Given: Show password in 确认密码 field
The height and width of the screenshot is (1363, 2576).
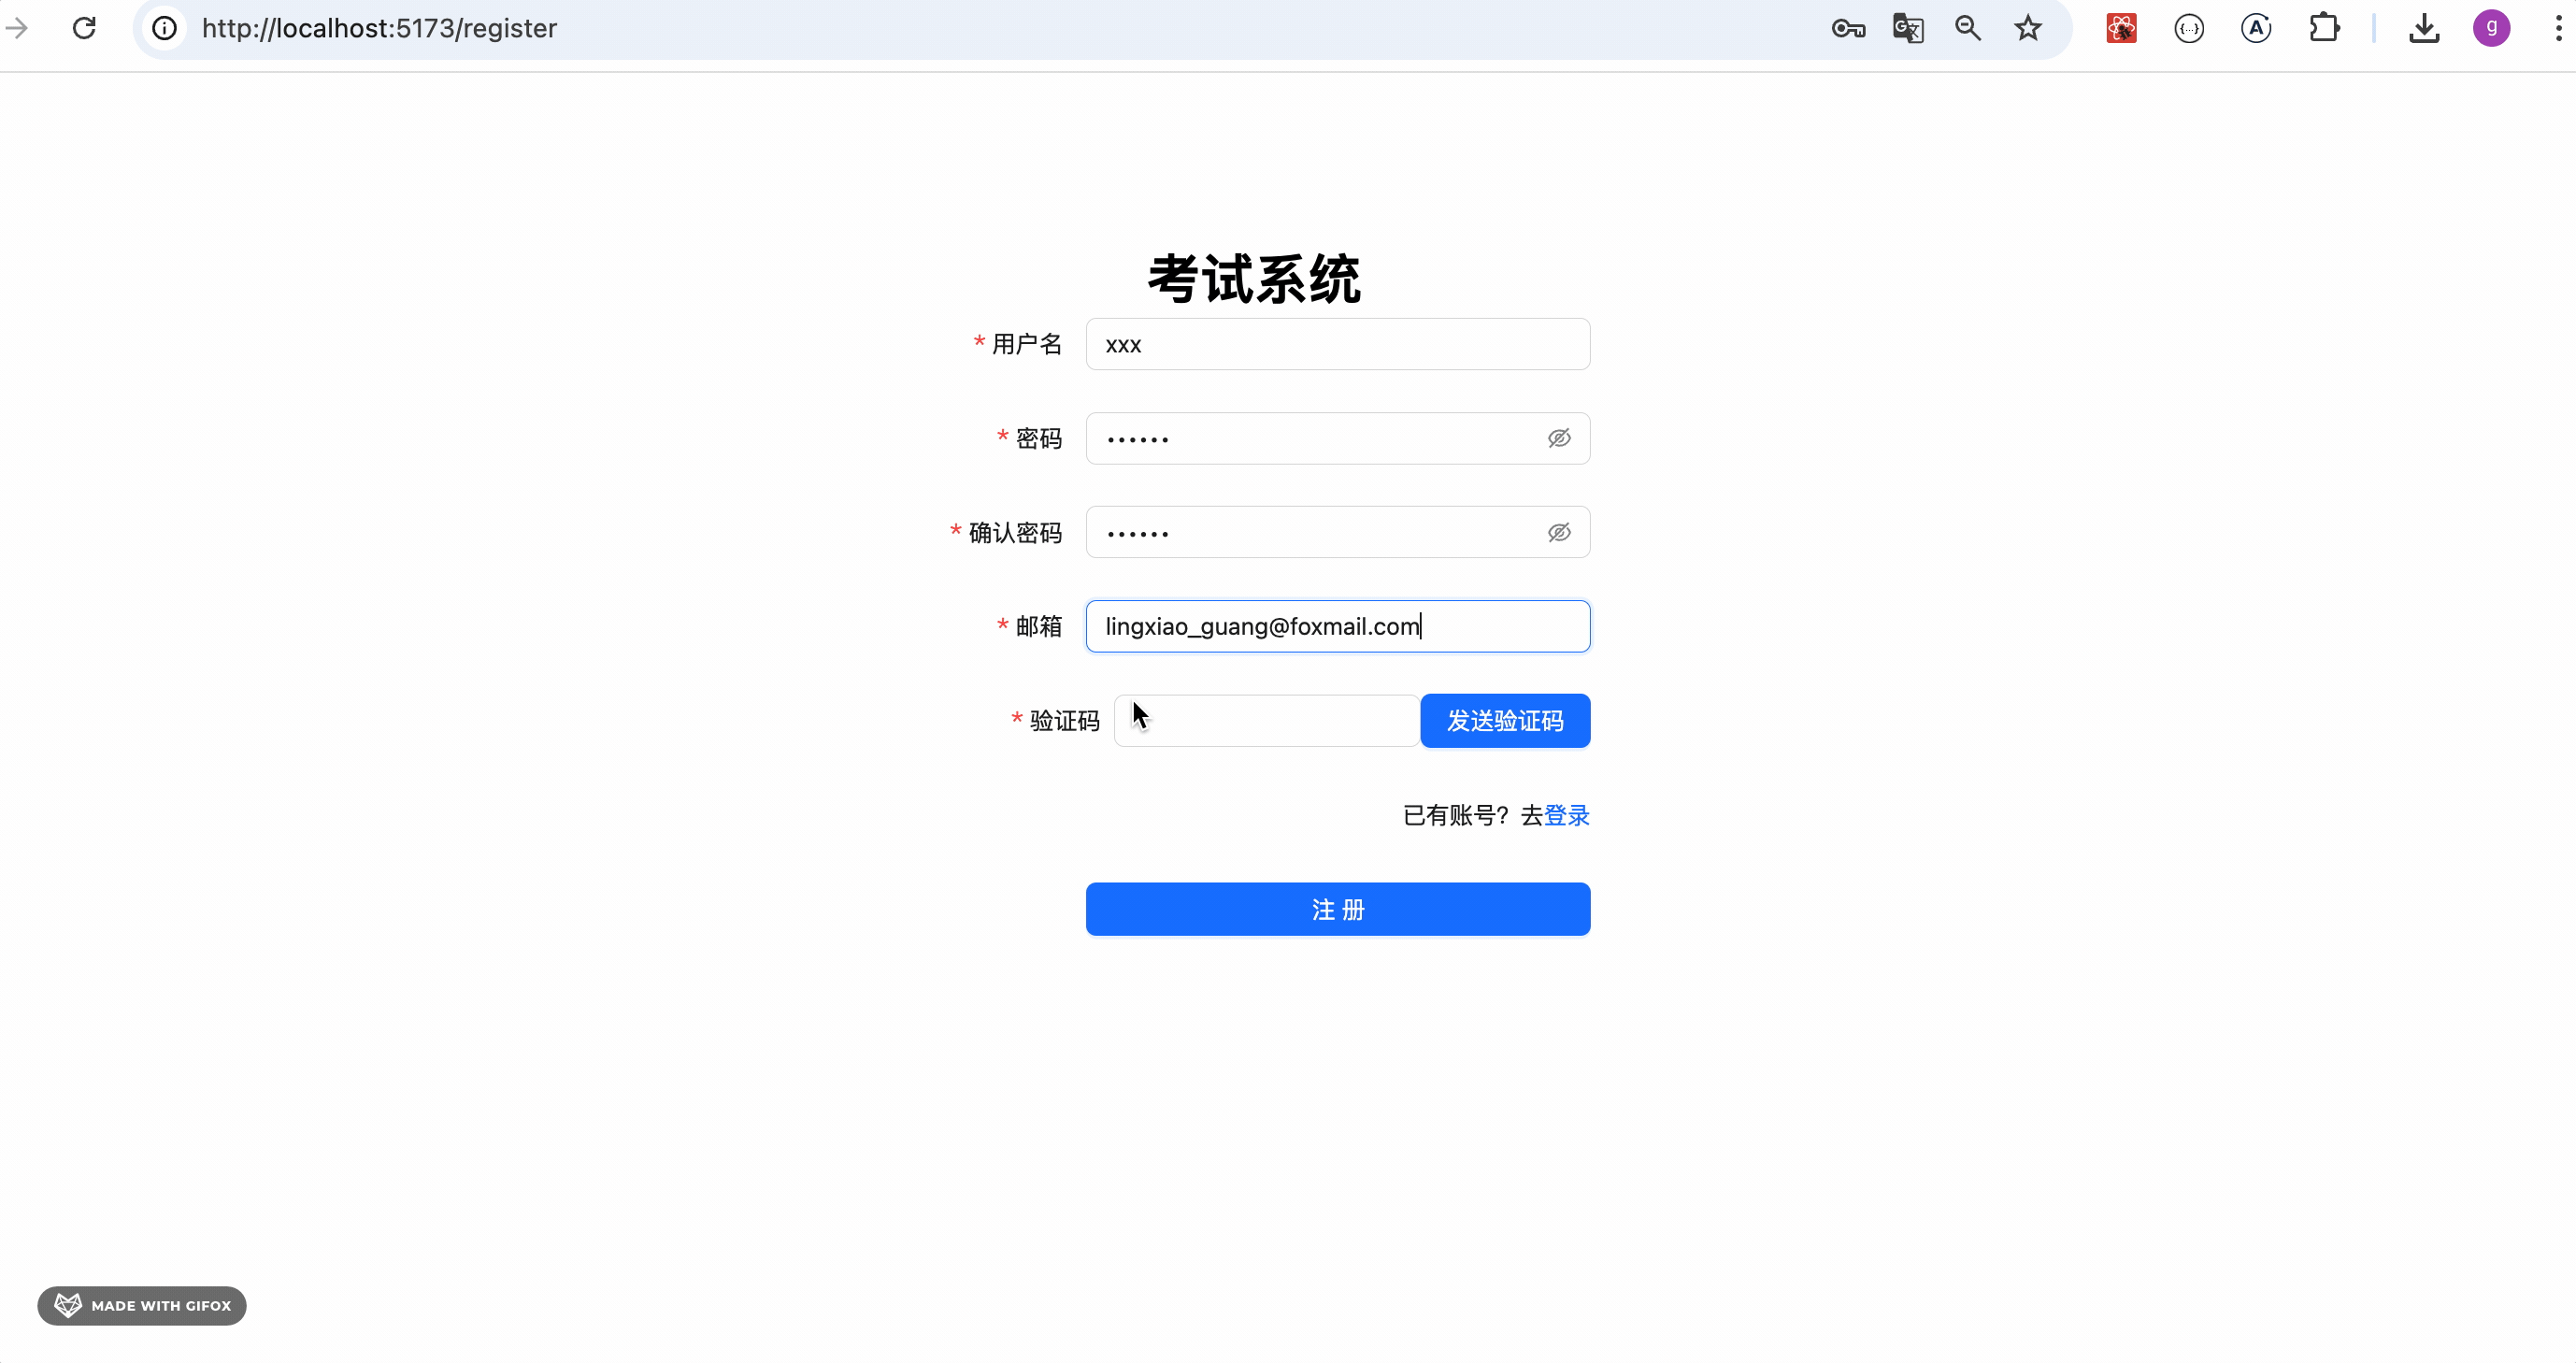Looking at the screenshot, I should click(1559, 532).
